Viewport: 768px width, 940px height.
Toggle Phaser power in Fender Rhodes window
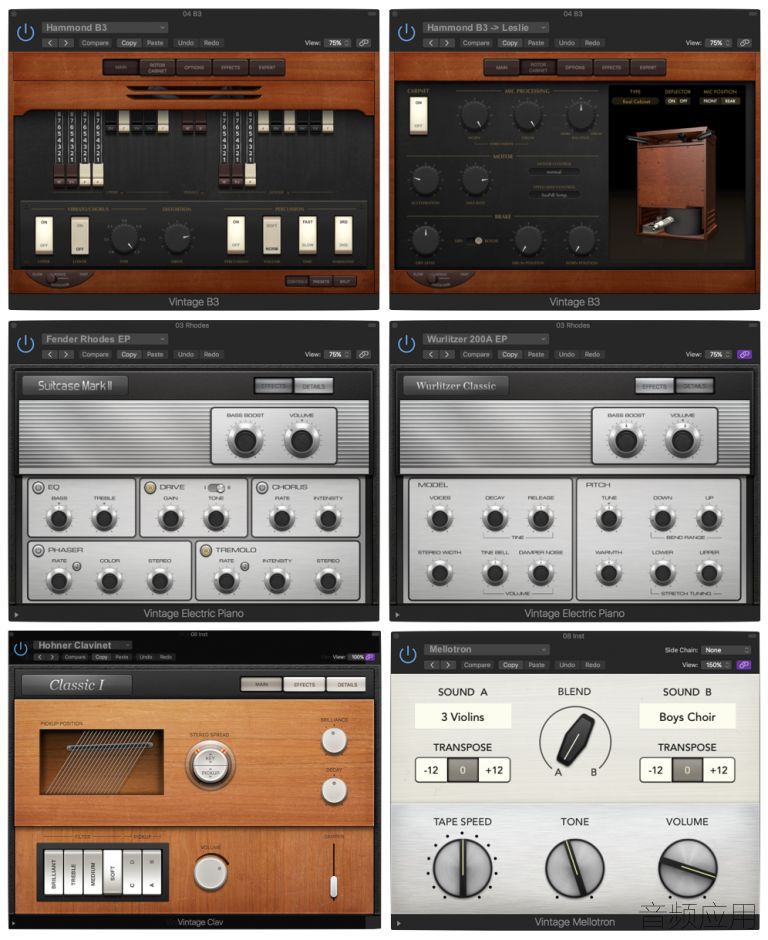tap(38, 550)
